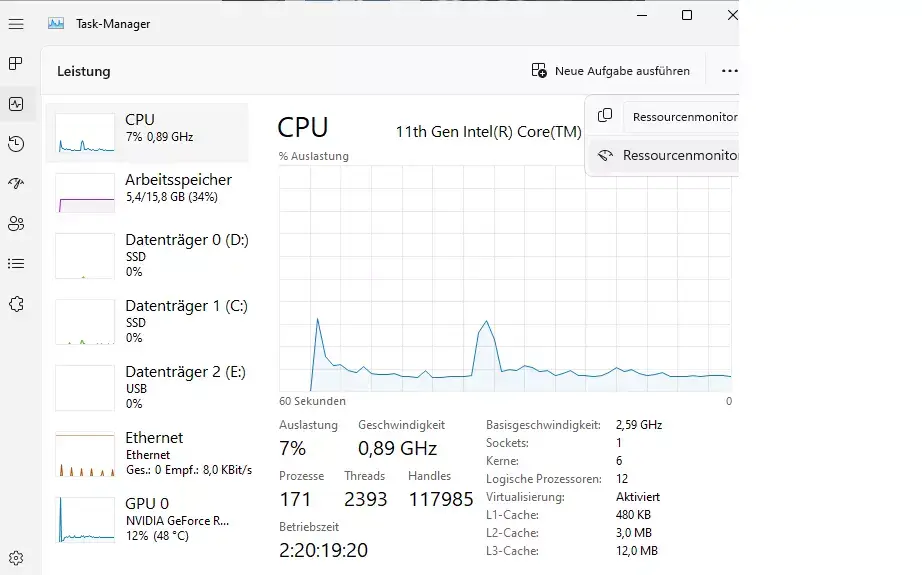Viewport: 922px width, 575px height.
Task: Click Neue Aufgabe ausführen button
Action: [610, 71]
